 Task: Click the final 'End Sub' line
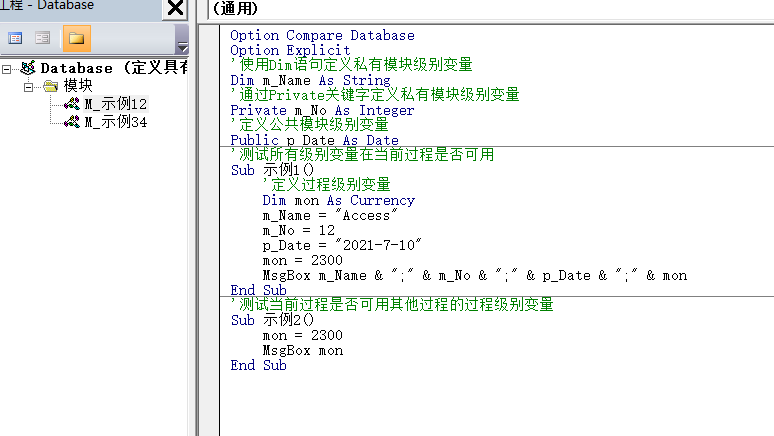point(259,365)
